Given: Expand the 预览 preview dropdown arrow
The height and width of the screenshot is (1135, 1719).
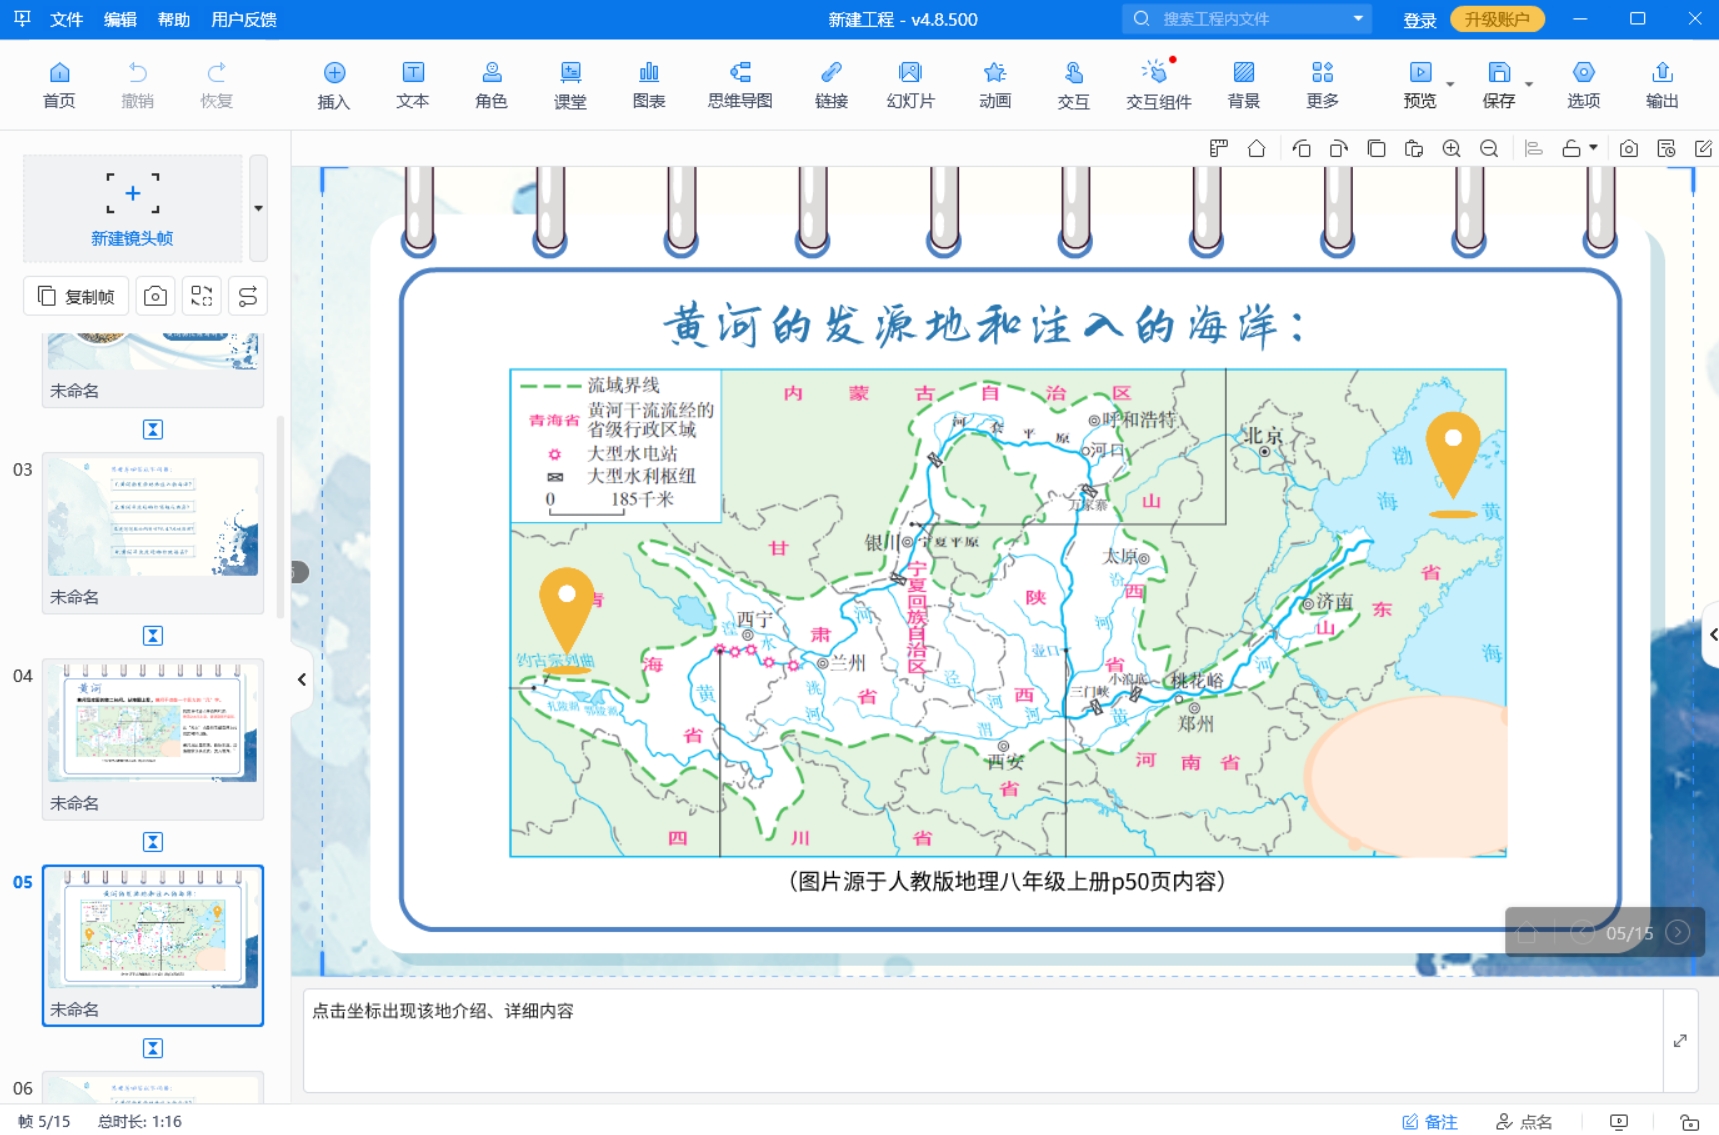Looking at the screenshot, I should 1450,85.
